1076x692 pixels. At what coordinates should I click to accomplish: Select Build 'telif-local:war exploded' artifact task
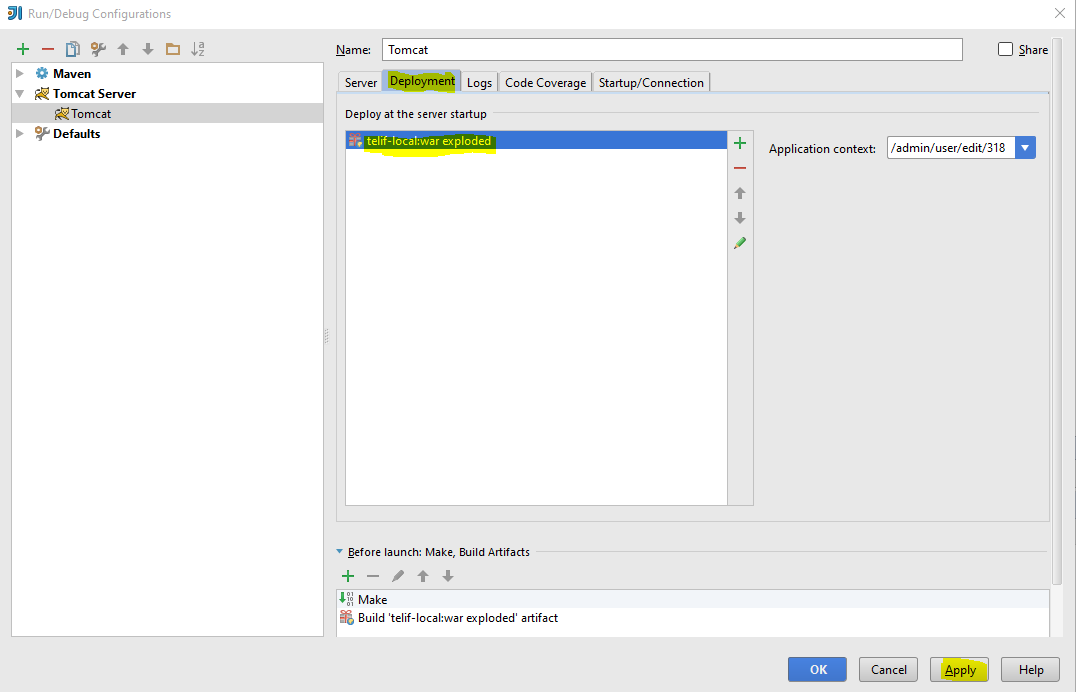pos(692,617)
